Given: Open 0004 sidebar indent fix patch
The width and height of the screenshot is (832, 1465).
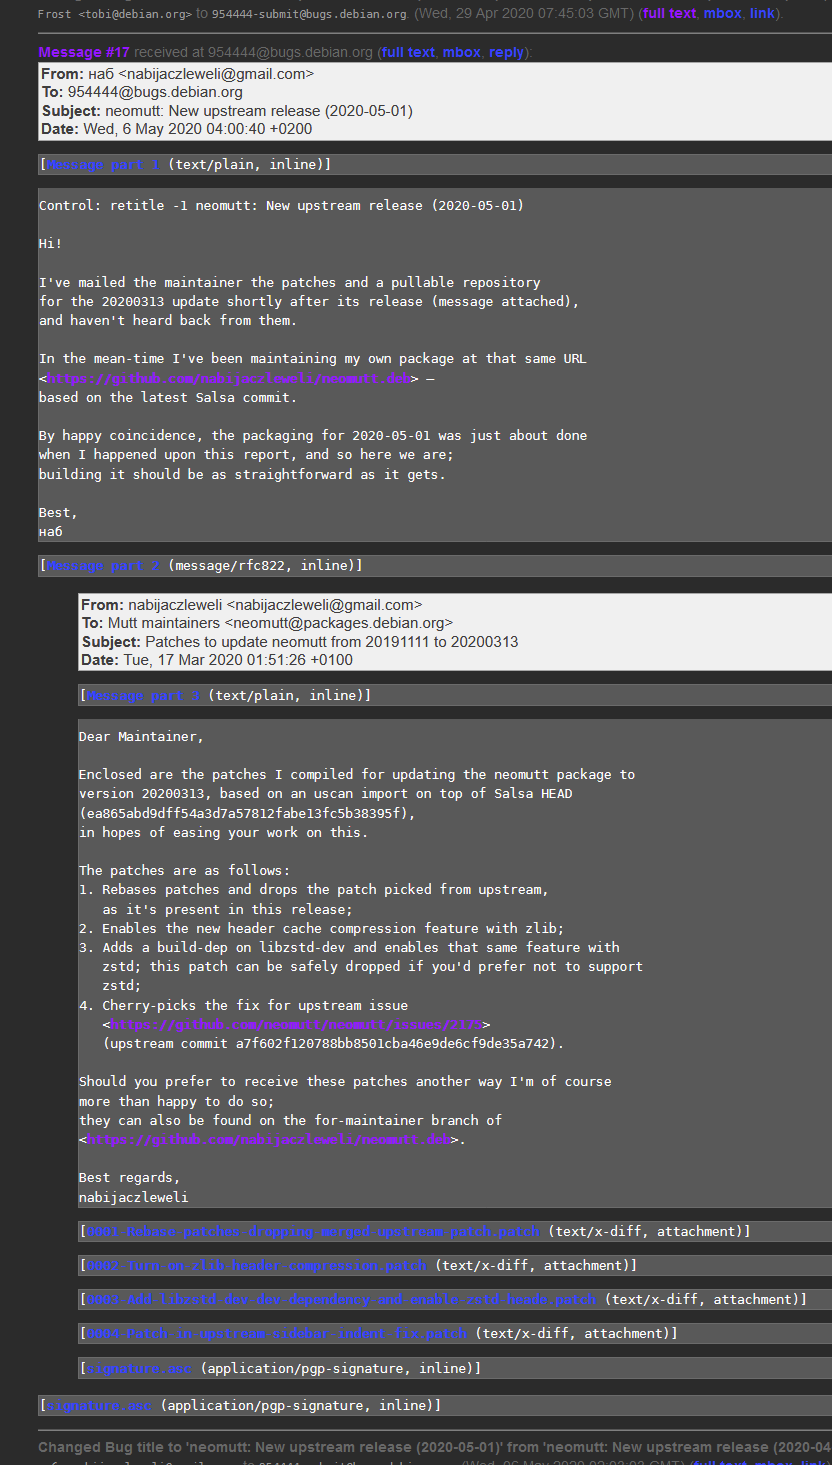Looking at the screenshot, I should click(x=277, y=1334).
